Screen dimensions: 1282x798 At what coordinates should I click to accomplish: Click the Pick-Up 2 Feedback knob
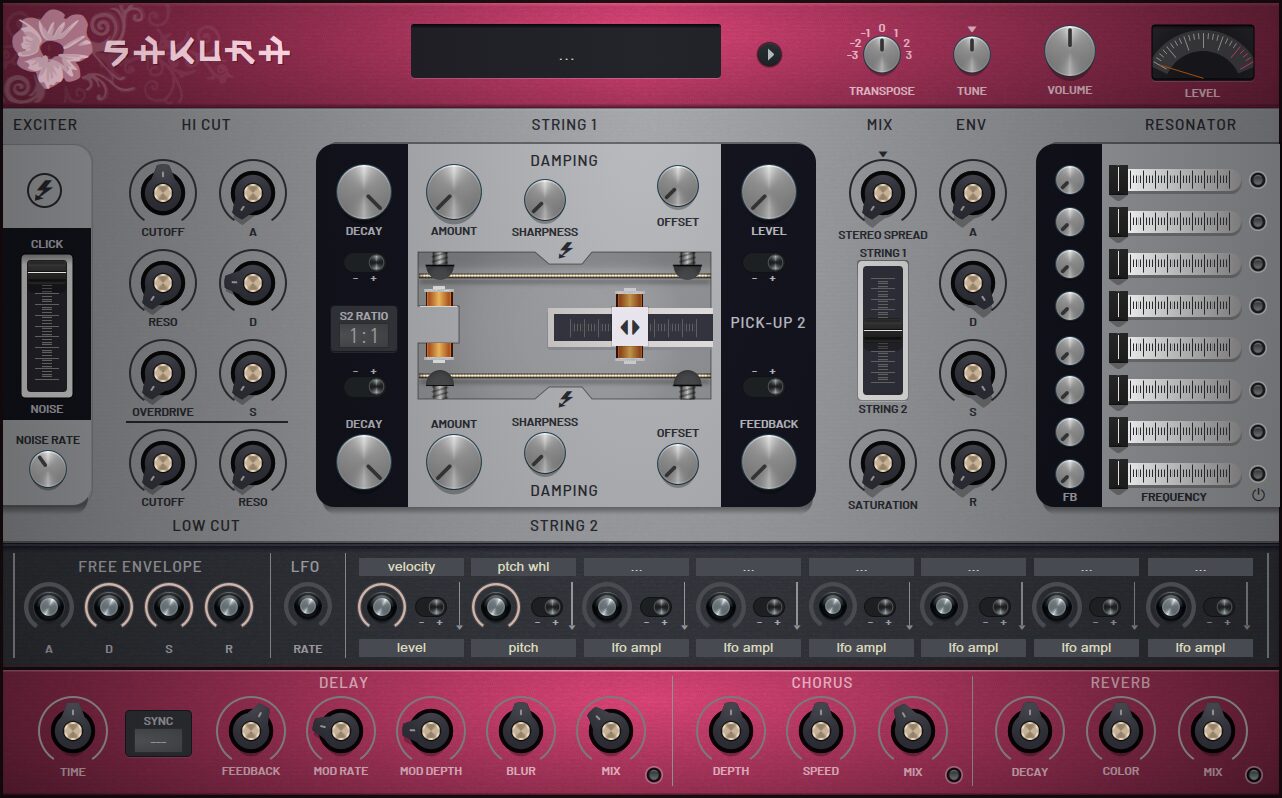pos(768,463)
